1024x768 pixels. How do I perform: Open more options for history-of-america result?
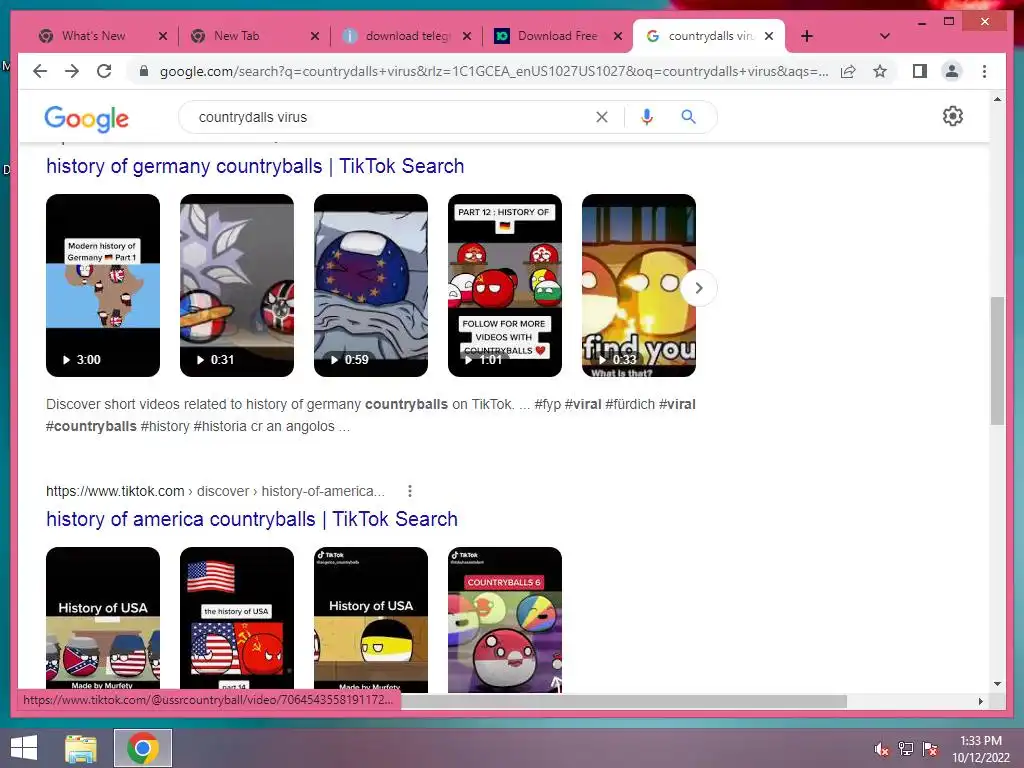(x=409, y=491)
